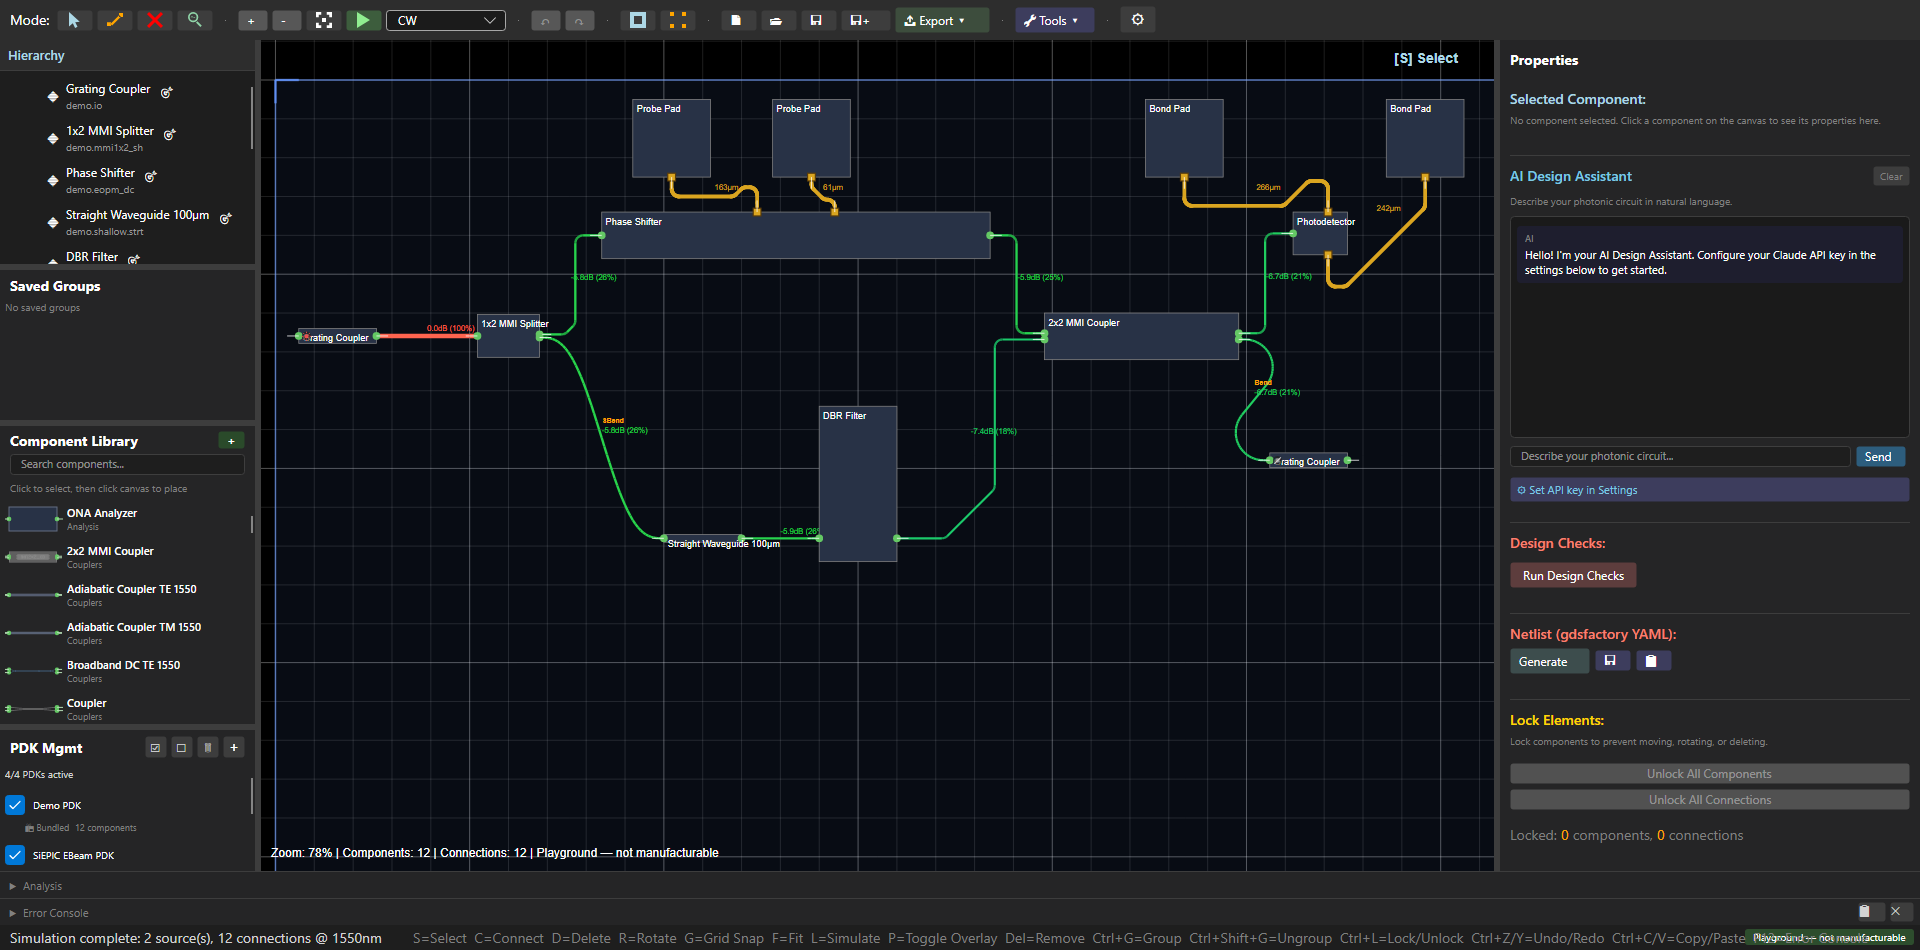Select the arrow pointer mode tool
This screenshot has width=1920, height=950.
pyautogui.click(x=74, y=20)
